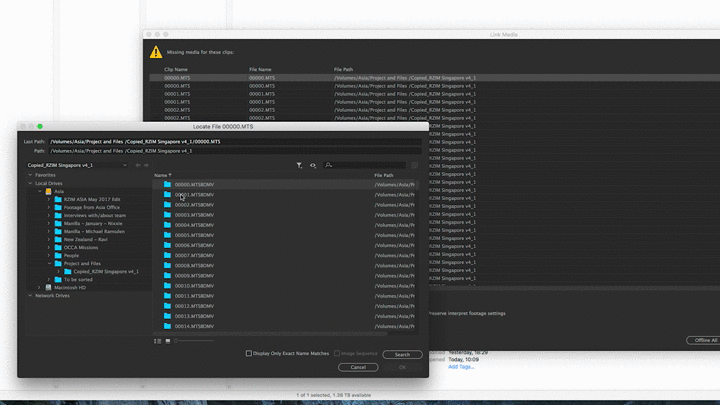Image resolution: width=720 pixels, height=405 pixels.
Task: Expand the Footage from Asia Office folder
Action: tap(49, 208)
